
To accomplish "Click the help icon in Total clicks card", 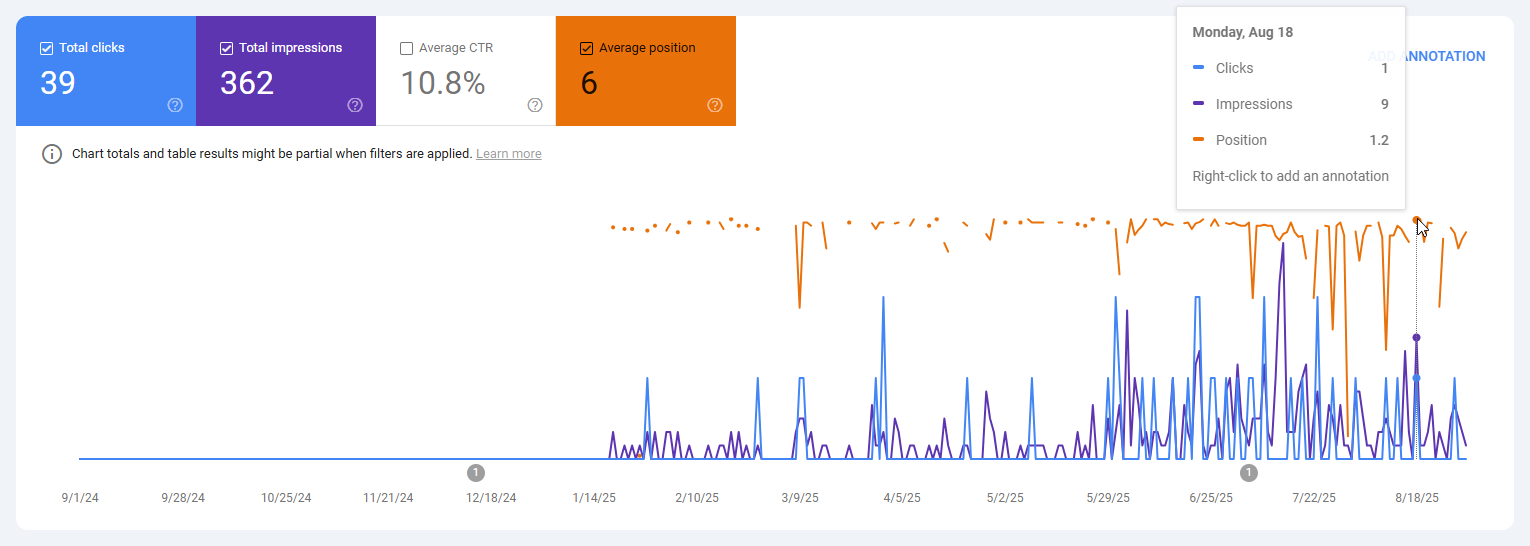I will pos(175,105).
